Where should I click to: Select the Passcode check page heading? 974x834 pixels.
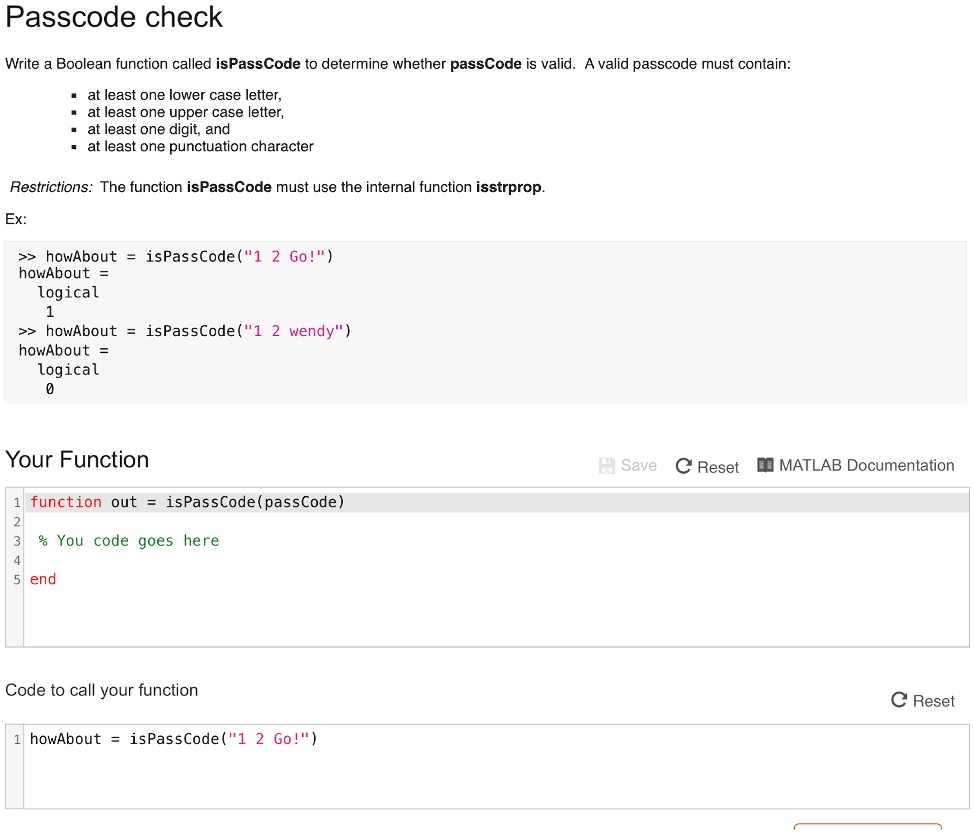tap(114, 17)
